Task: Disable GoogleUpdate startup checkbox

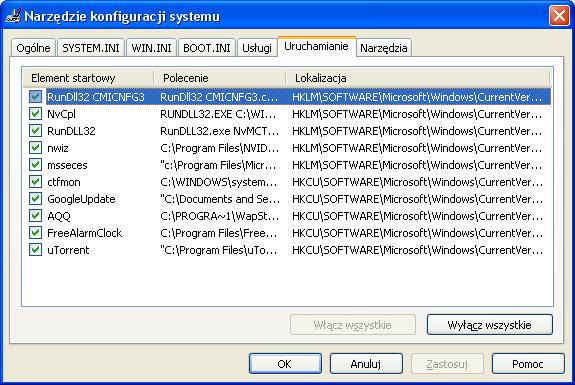Action: click(35, 199)
